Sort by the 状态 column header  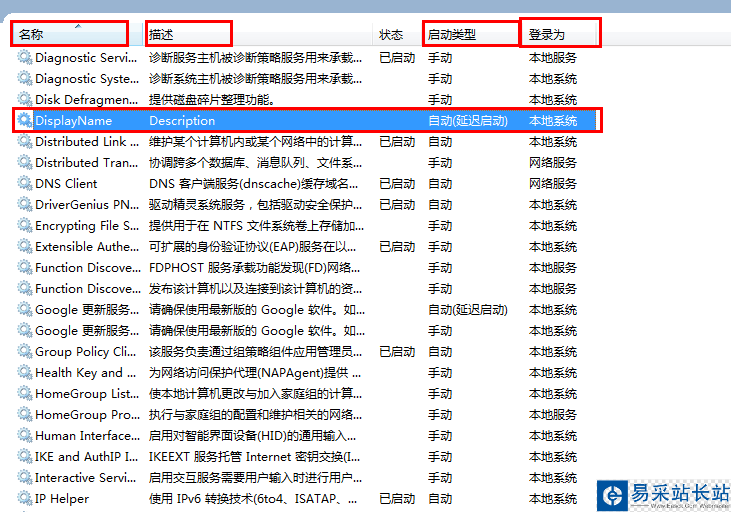coord(397,35)
